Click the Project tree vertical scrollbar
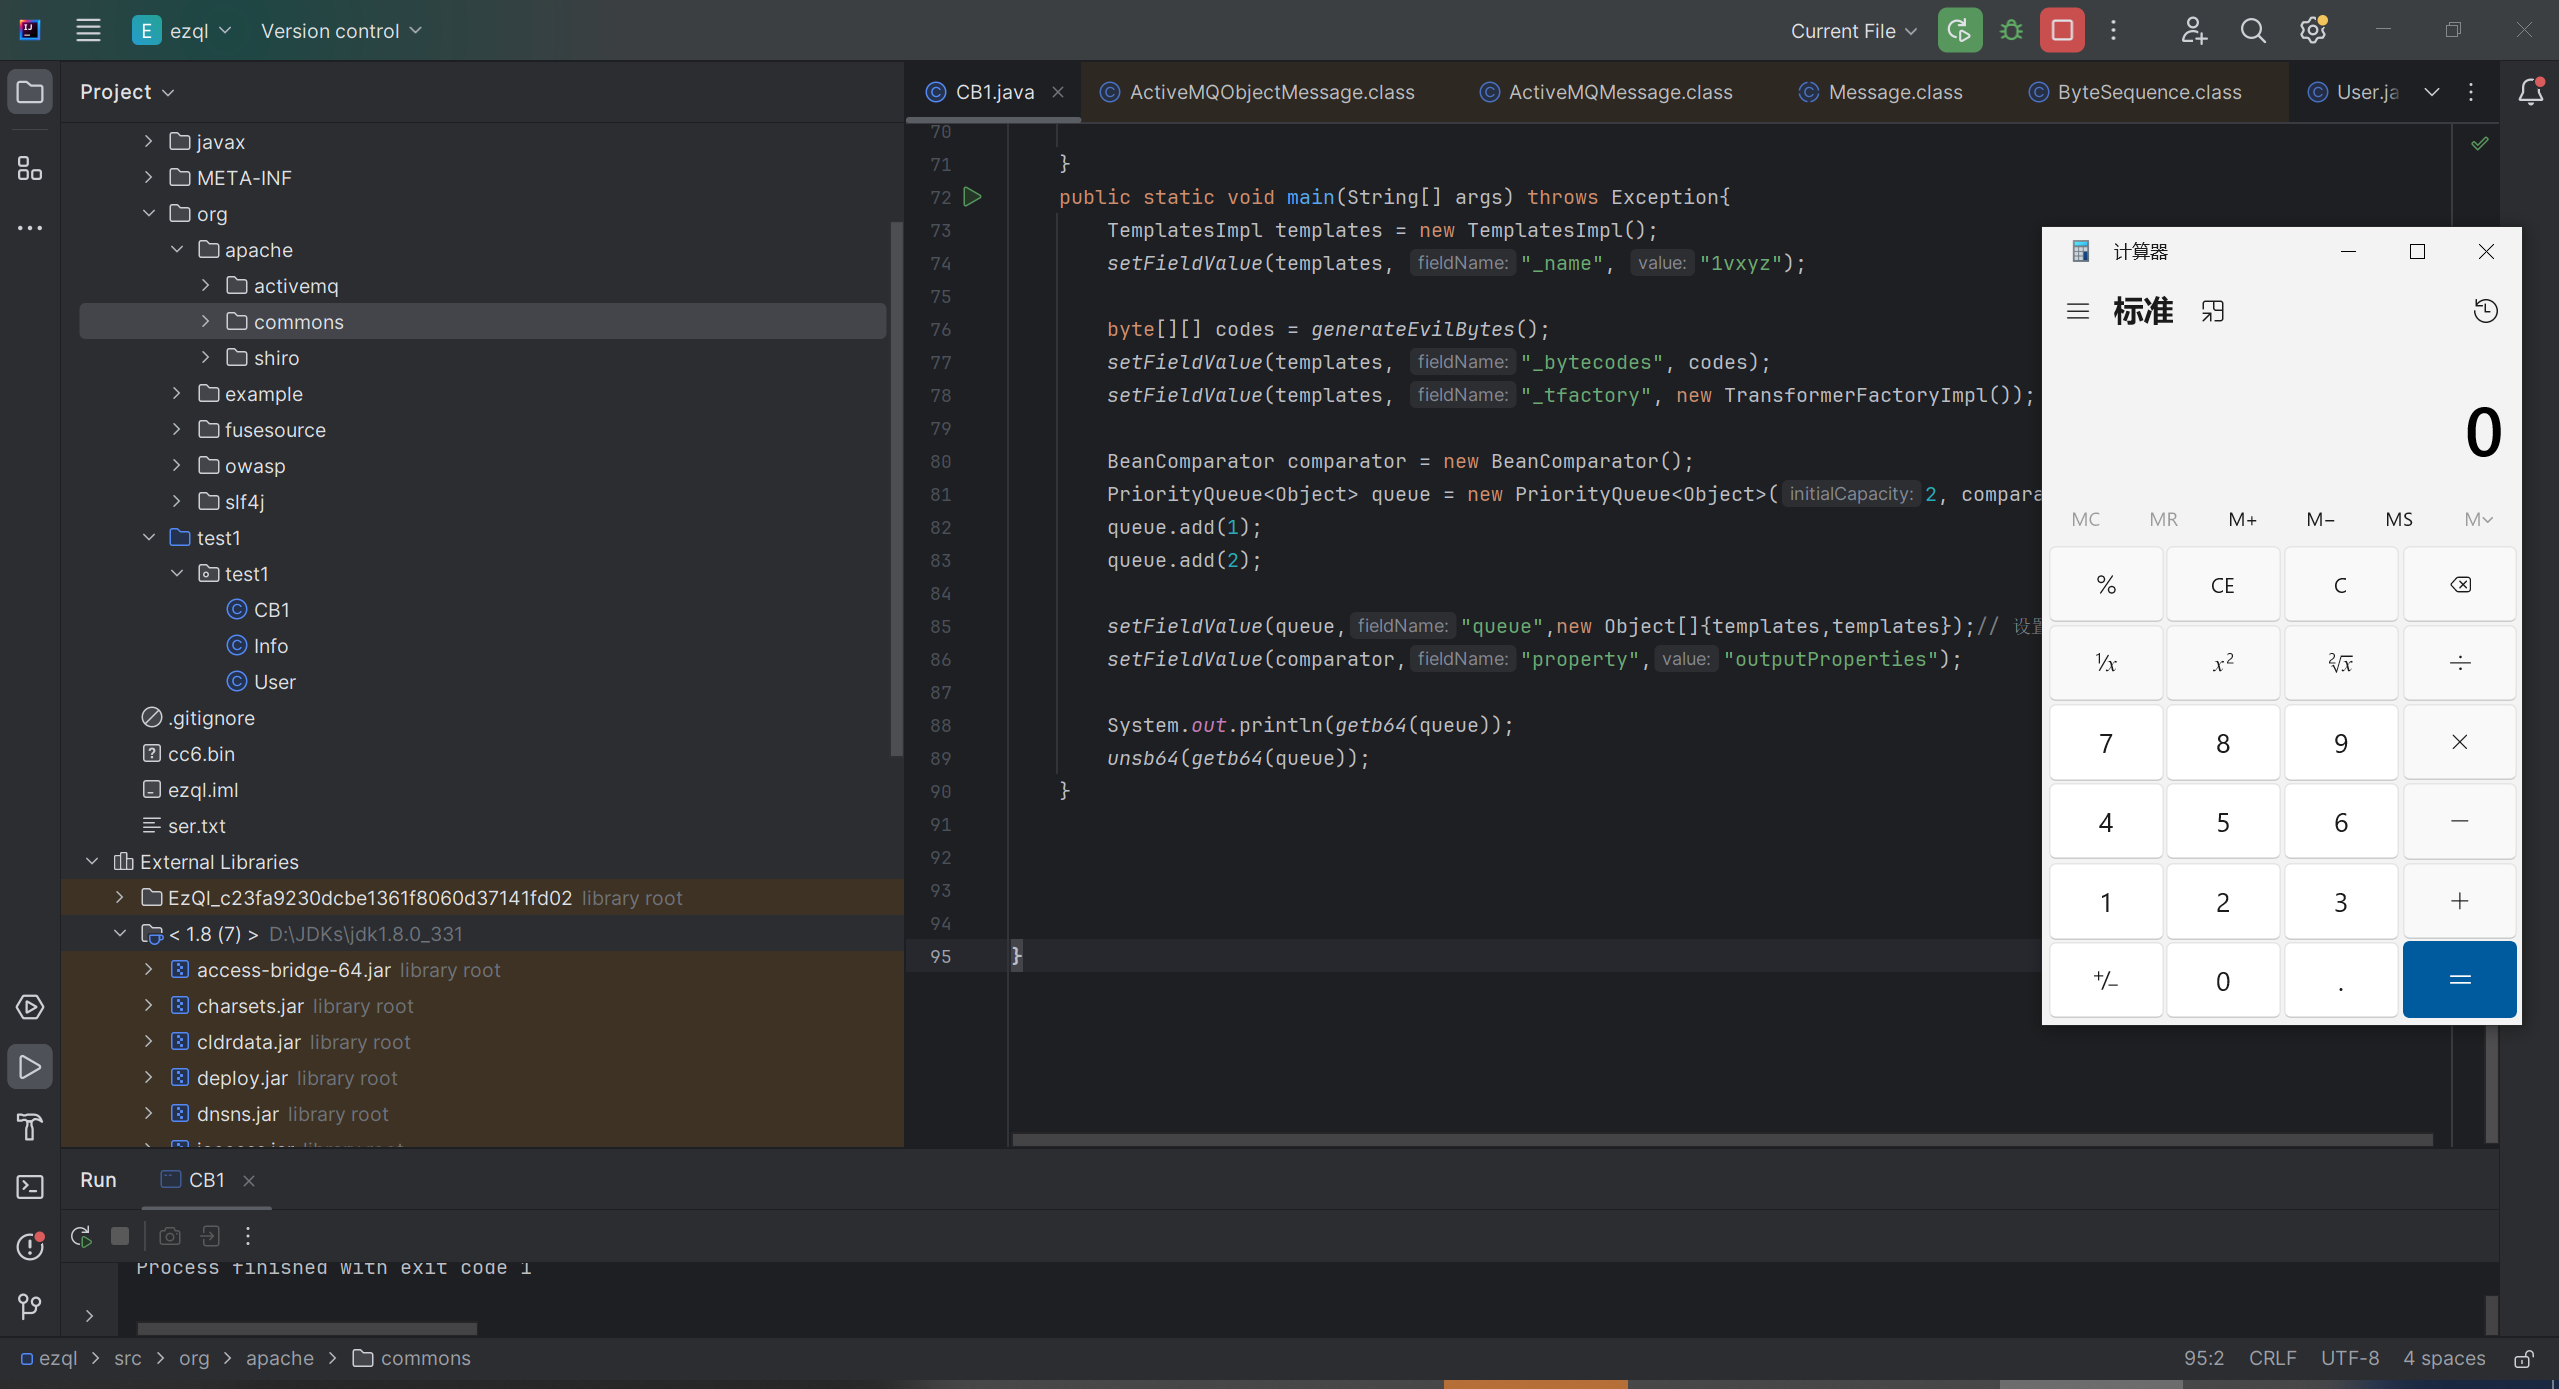 pyautogui.click(x=896, y=489)
